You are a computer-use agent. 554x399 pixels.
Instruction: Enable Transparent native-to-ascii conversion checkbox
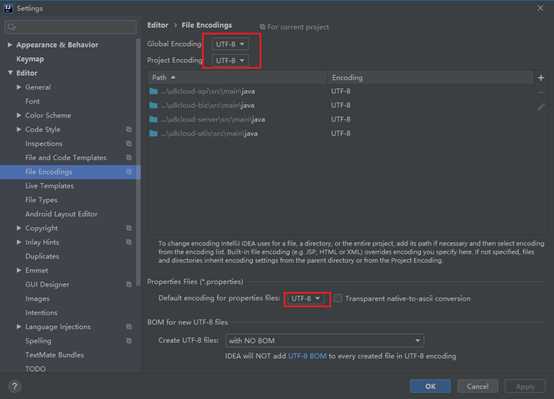pos(338,299)
